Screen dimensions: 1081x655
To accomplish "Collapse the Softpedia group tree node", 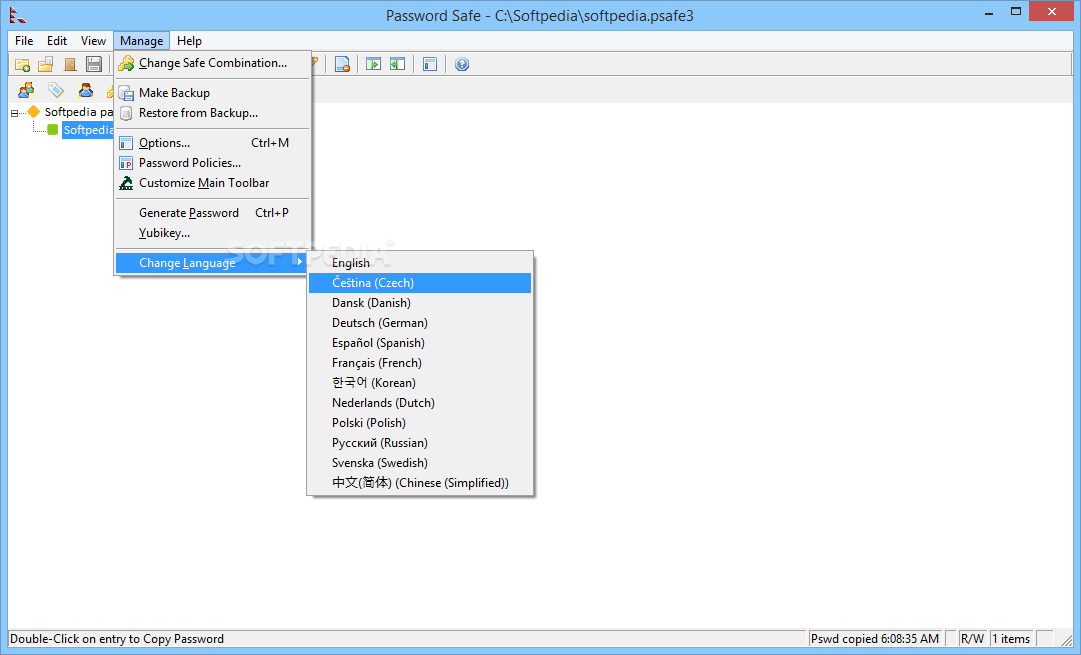I will click(14, 113).
